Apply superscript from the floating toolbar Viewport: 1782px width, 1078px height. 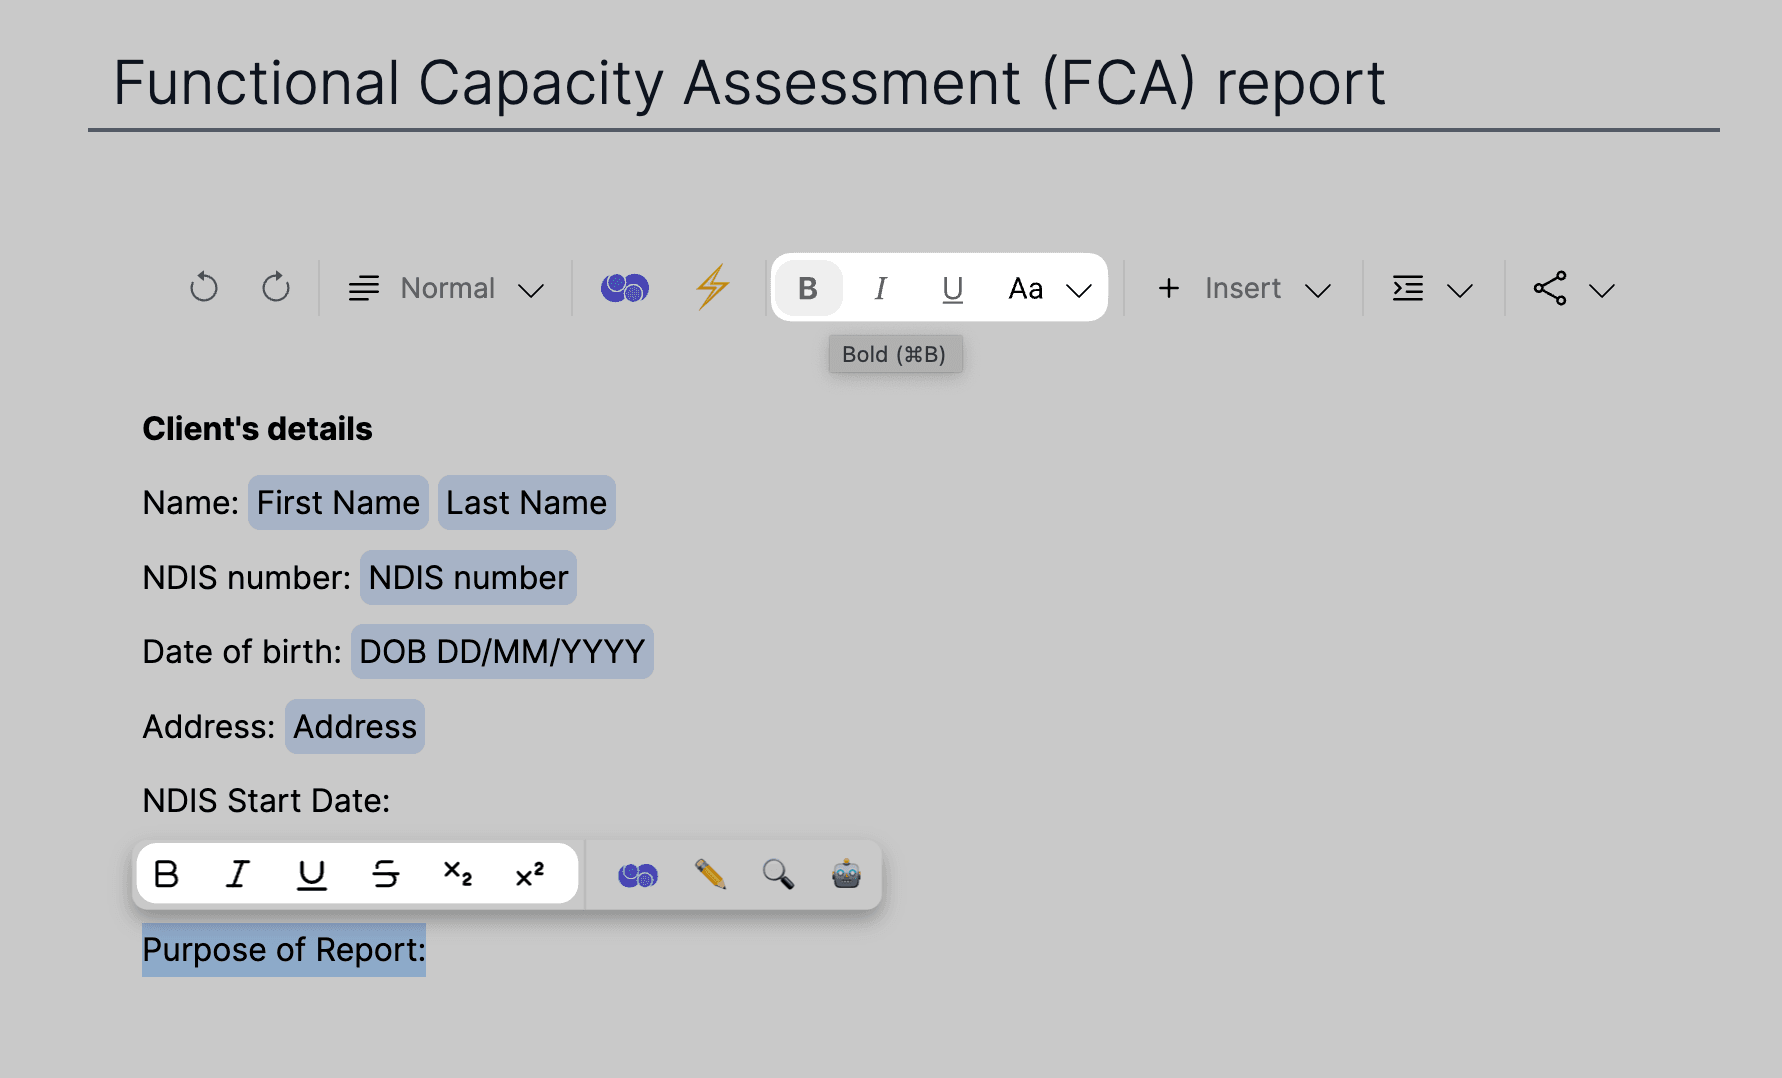[x=530, y=875]
